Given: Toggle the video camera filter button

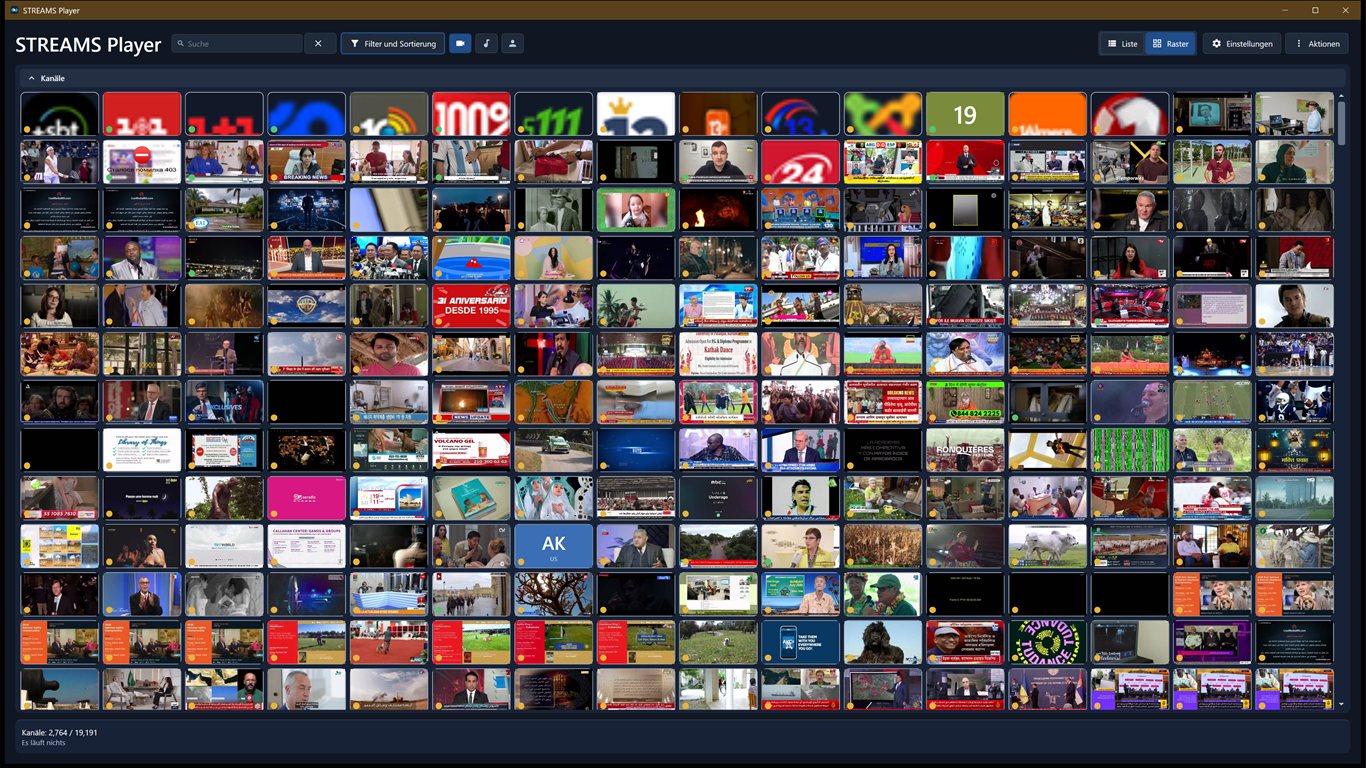Looking at the screenshot, I should tap(460, 44).
